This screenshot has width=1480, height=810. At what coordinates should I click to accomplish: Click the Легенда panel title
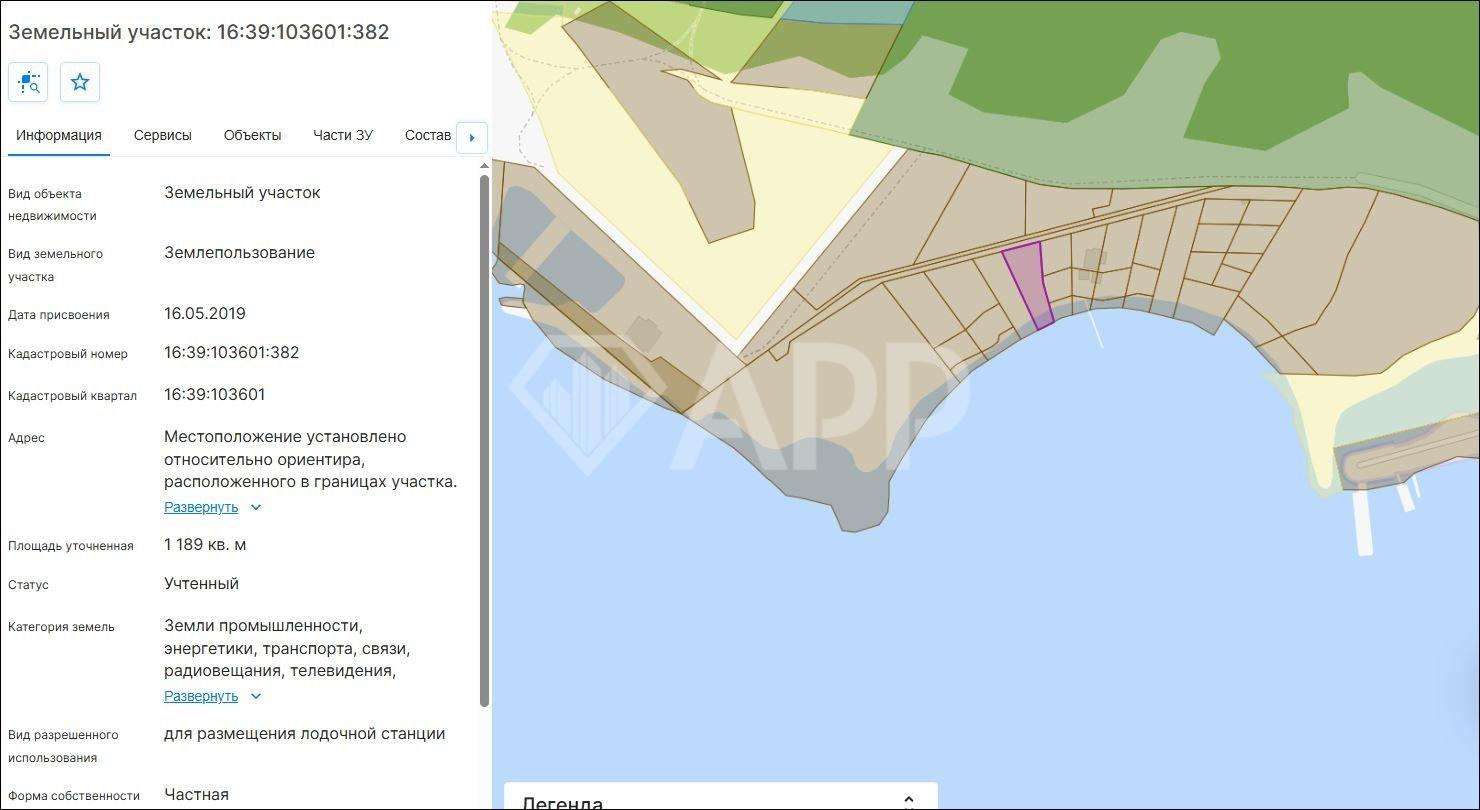click(x=563, y=802)
